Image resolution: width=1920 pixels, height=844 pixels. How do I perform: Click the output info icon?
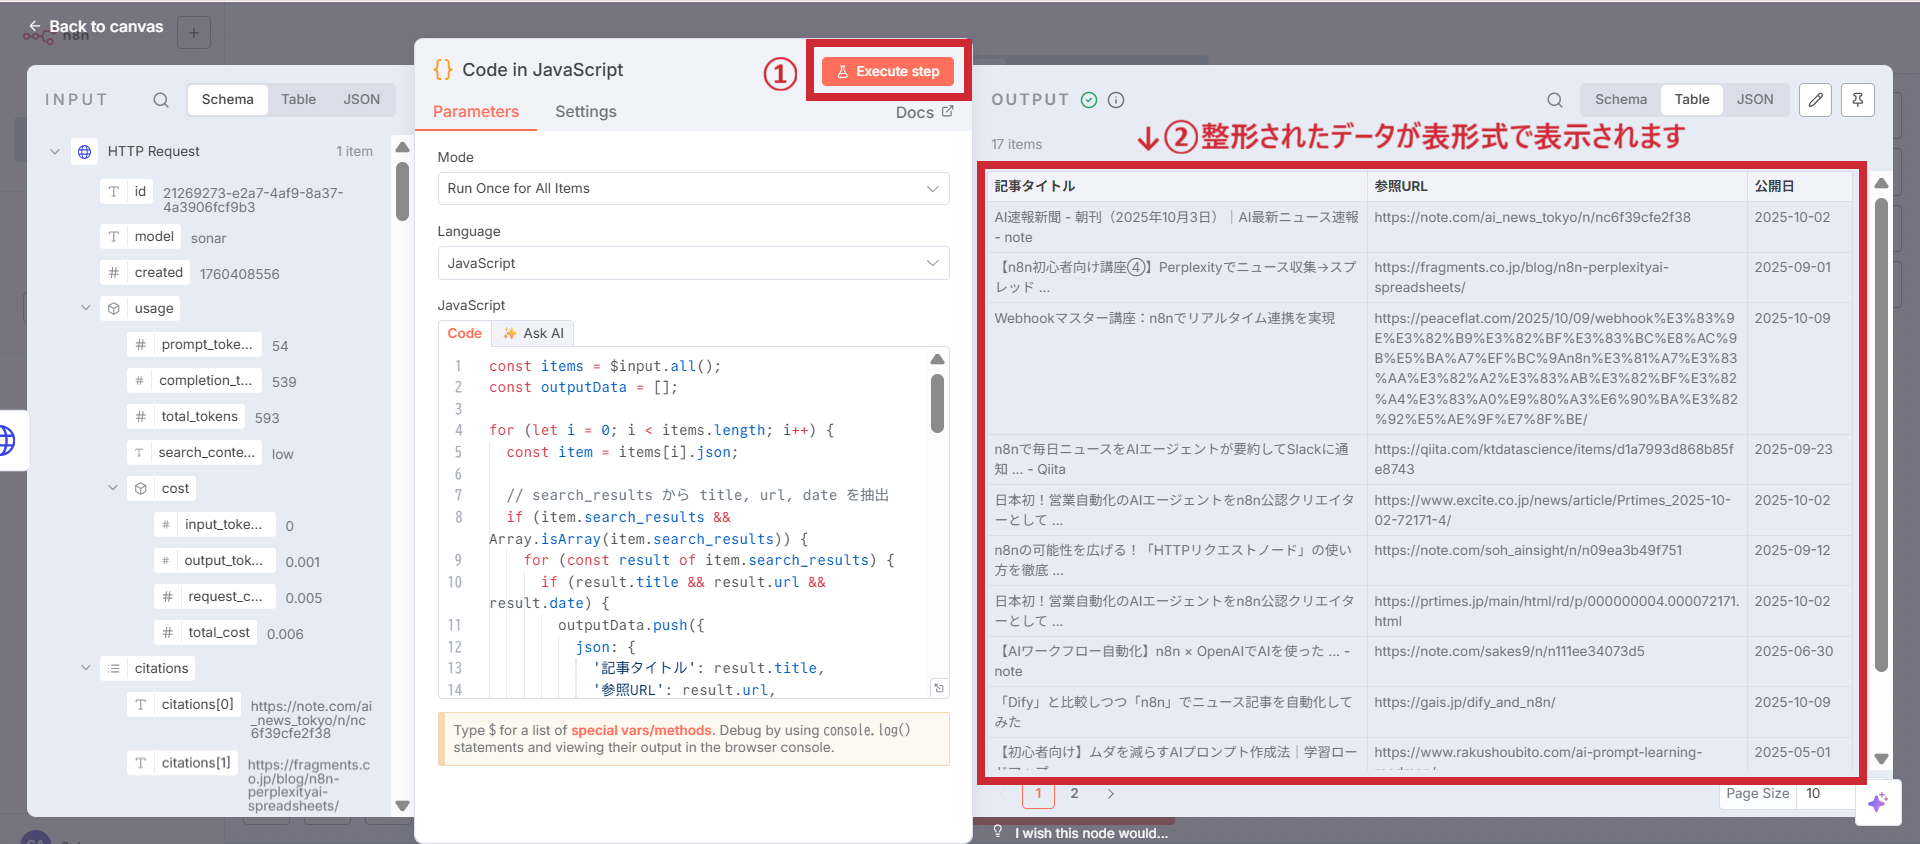(x=1116, y=100)
